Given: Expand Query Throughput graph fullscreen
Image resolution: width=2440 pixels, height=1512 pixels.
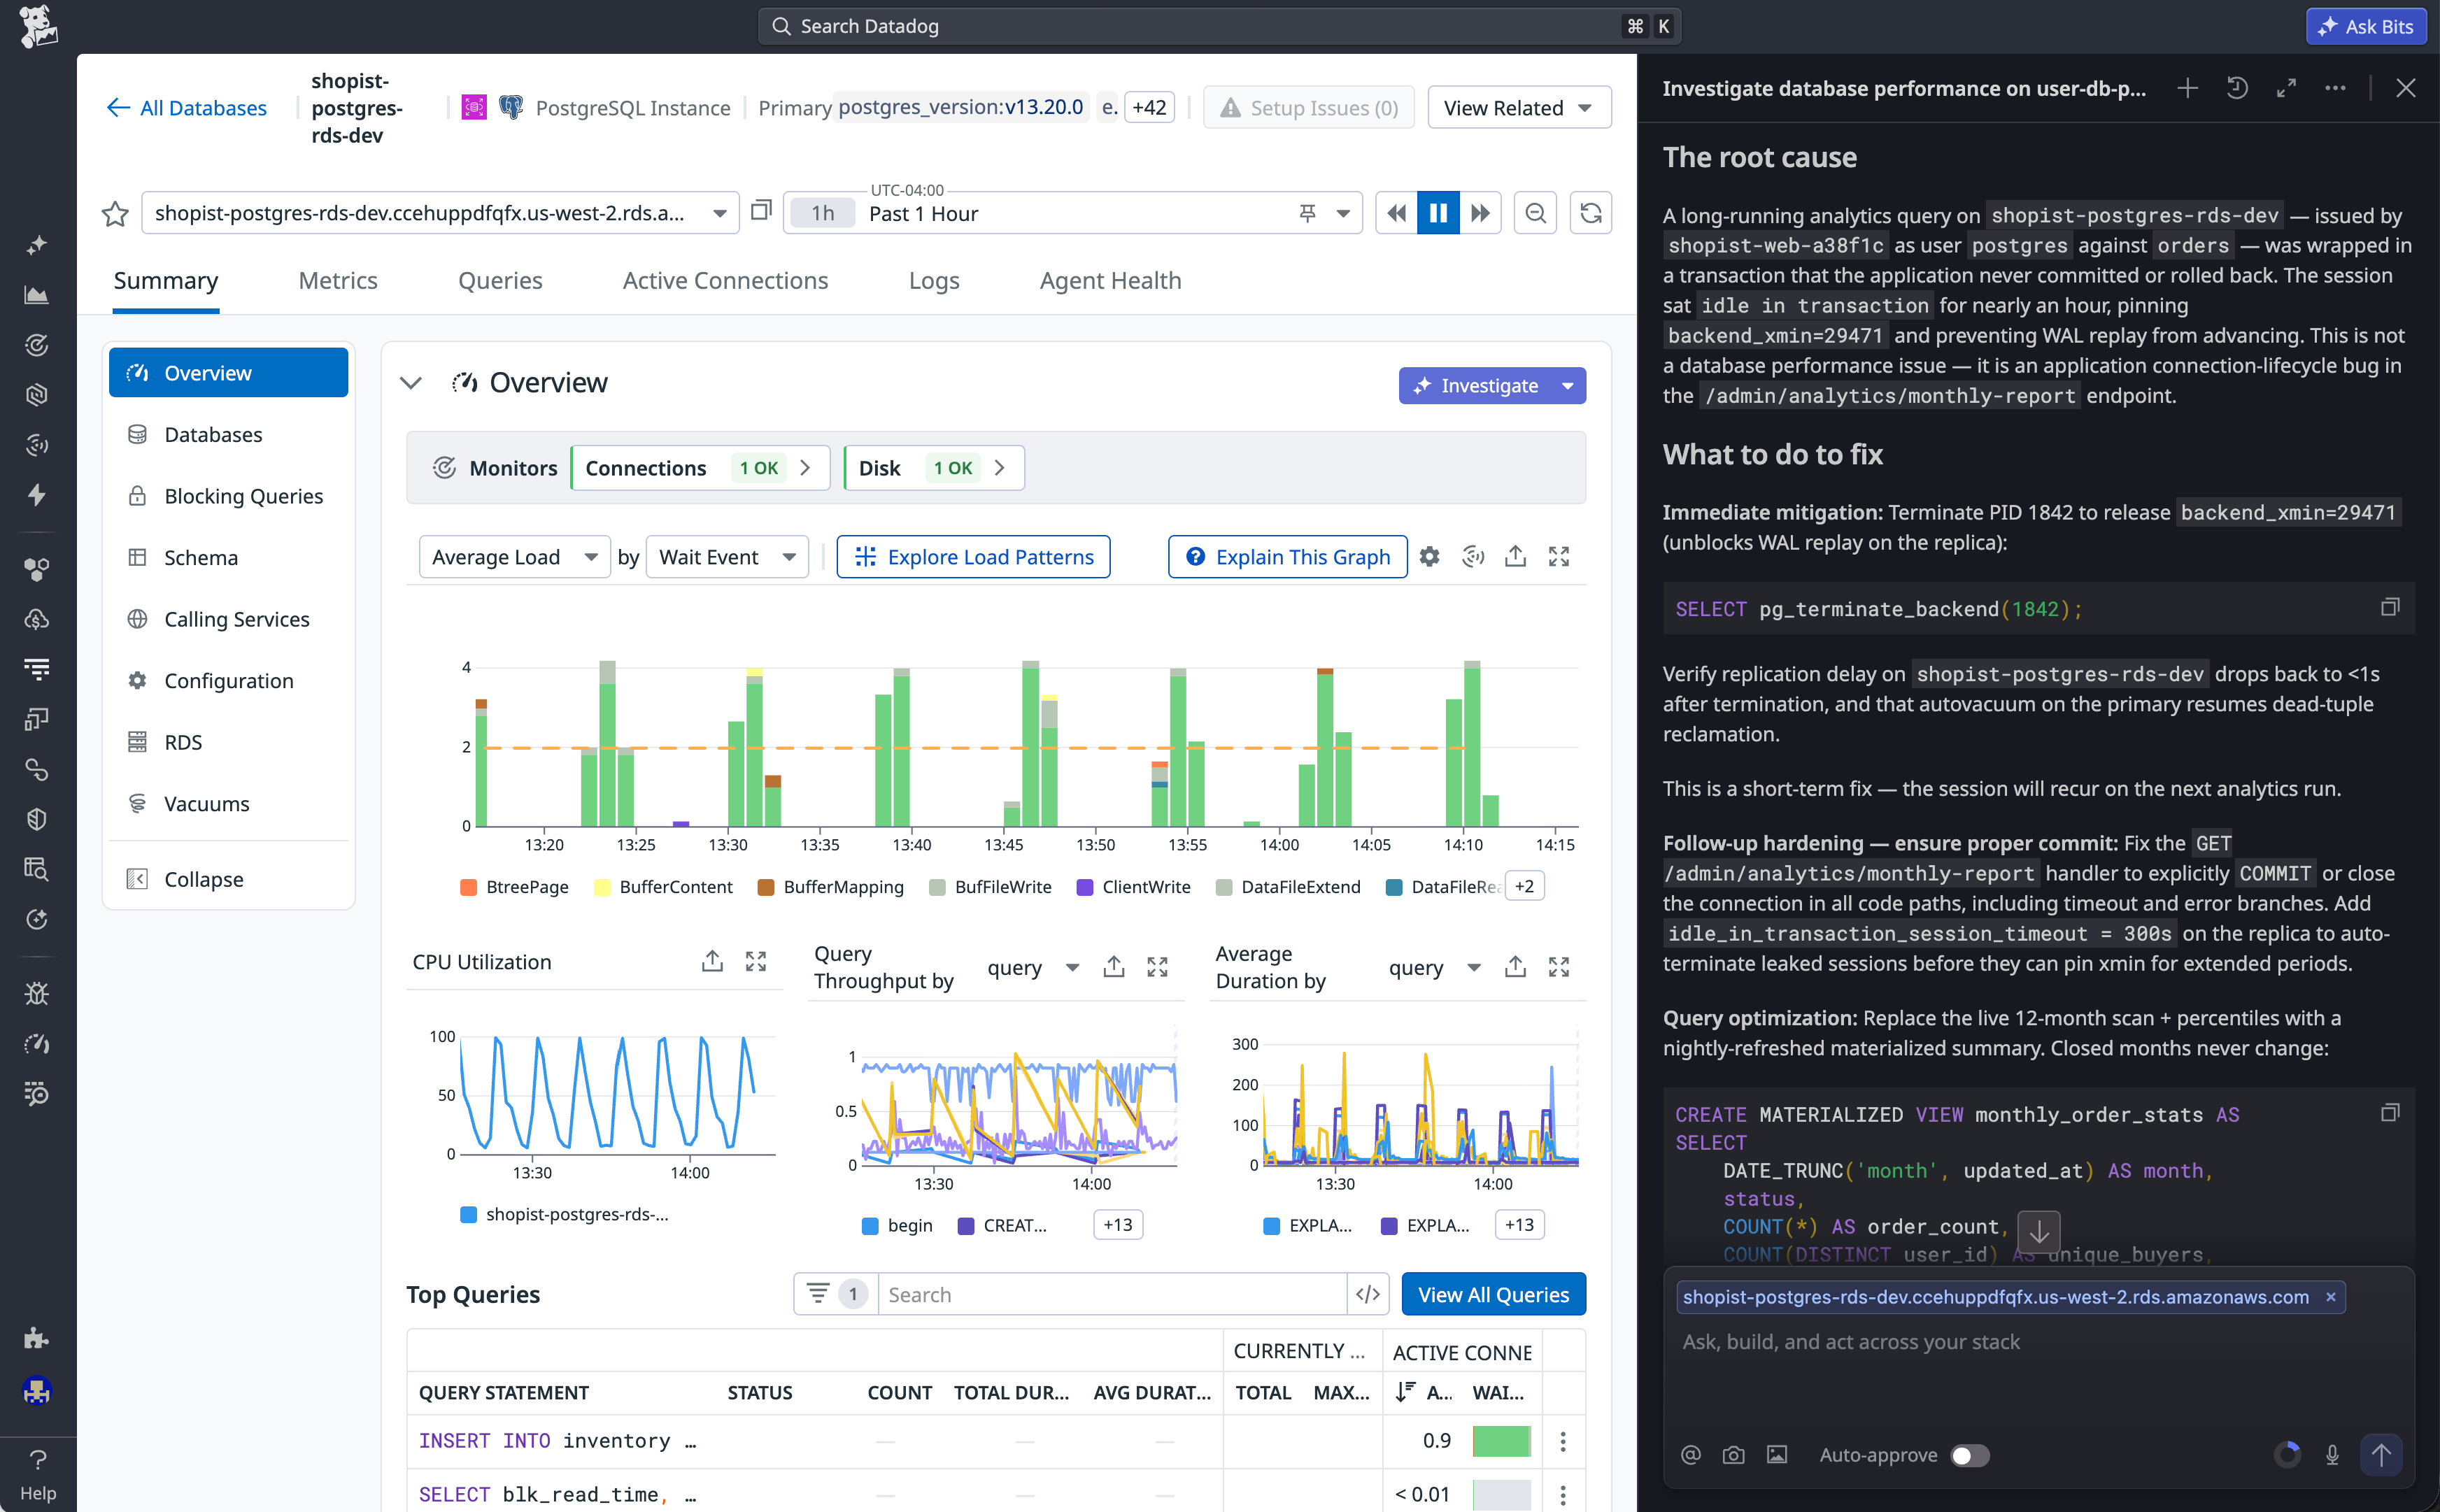Looking at the screenshot, I should click(1157, 967).
